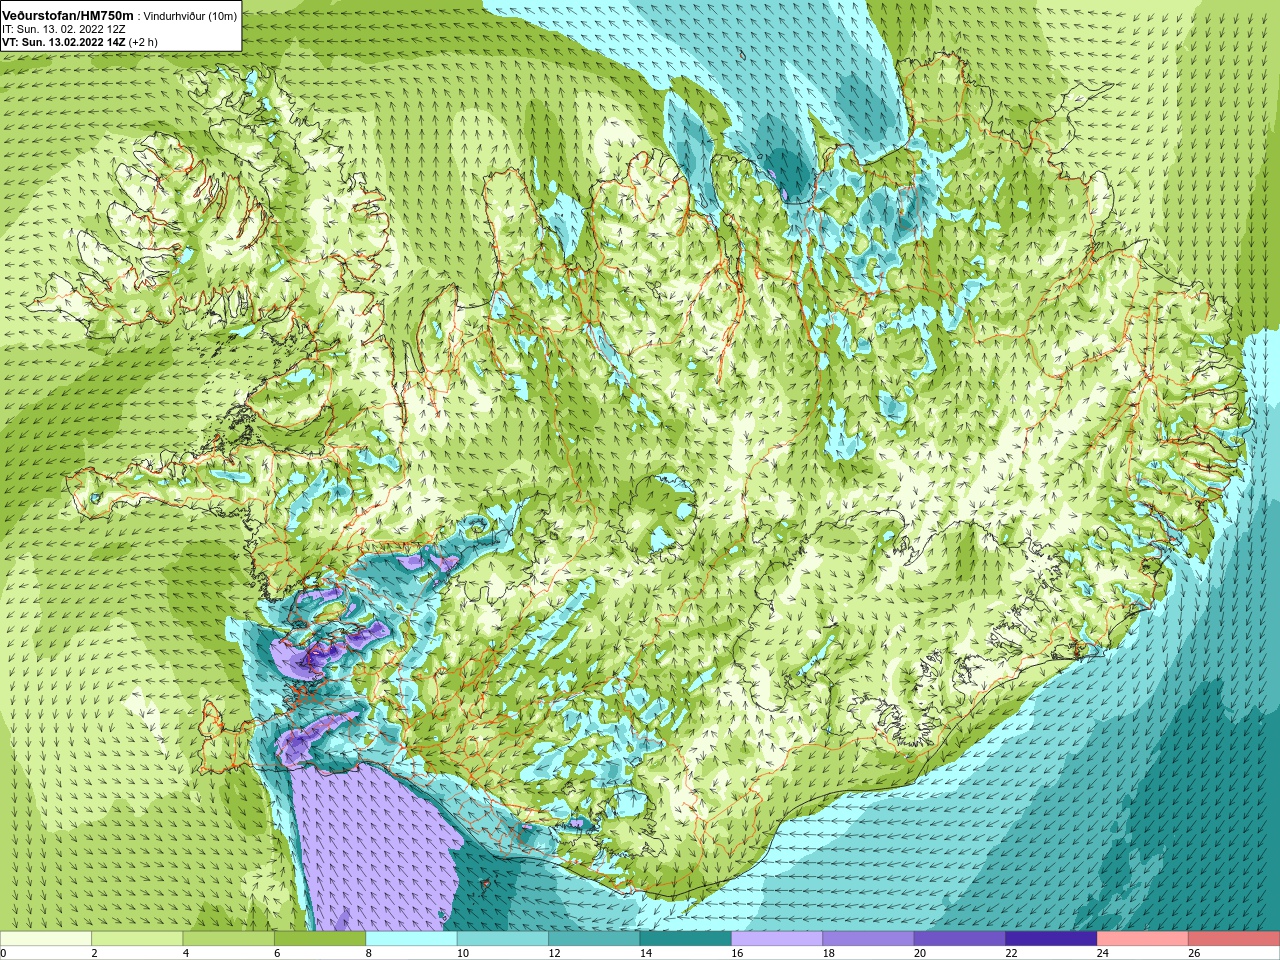Pick the teal 12–14 legend swatch

pyautogui.click(x=594, y=939)
